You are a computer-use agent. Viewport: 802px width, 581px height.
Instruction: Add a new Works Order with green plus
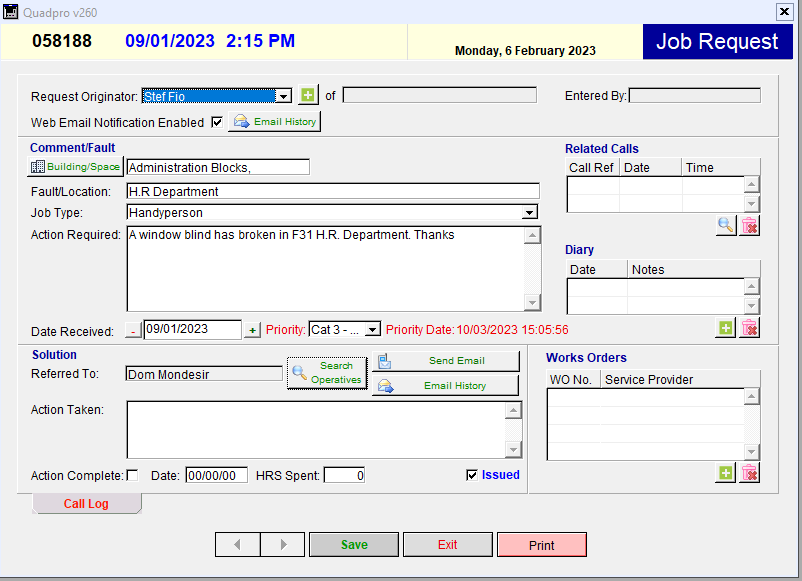point(726,473)
